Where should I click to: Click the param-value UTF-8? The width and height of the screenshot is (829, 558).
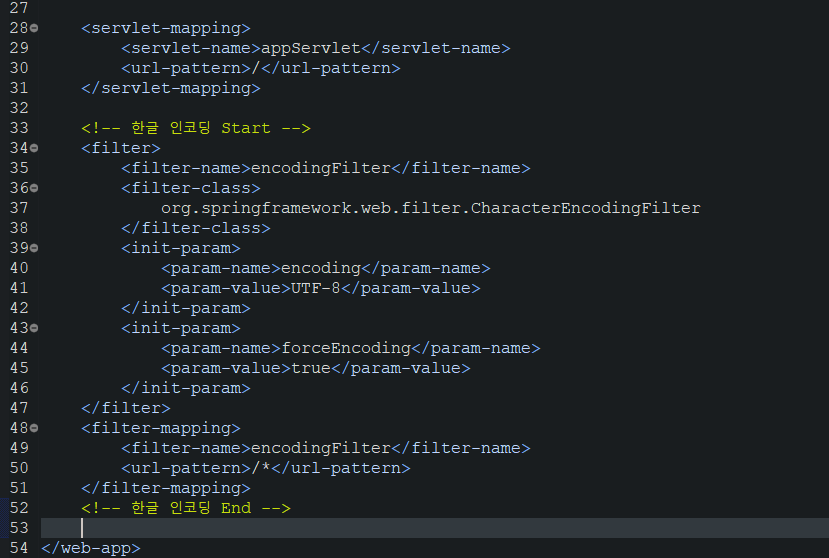click(x=316, y=288)
